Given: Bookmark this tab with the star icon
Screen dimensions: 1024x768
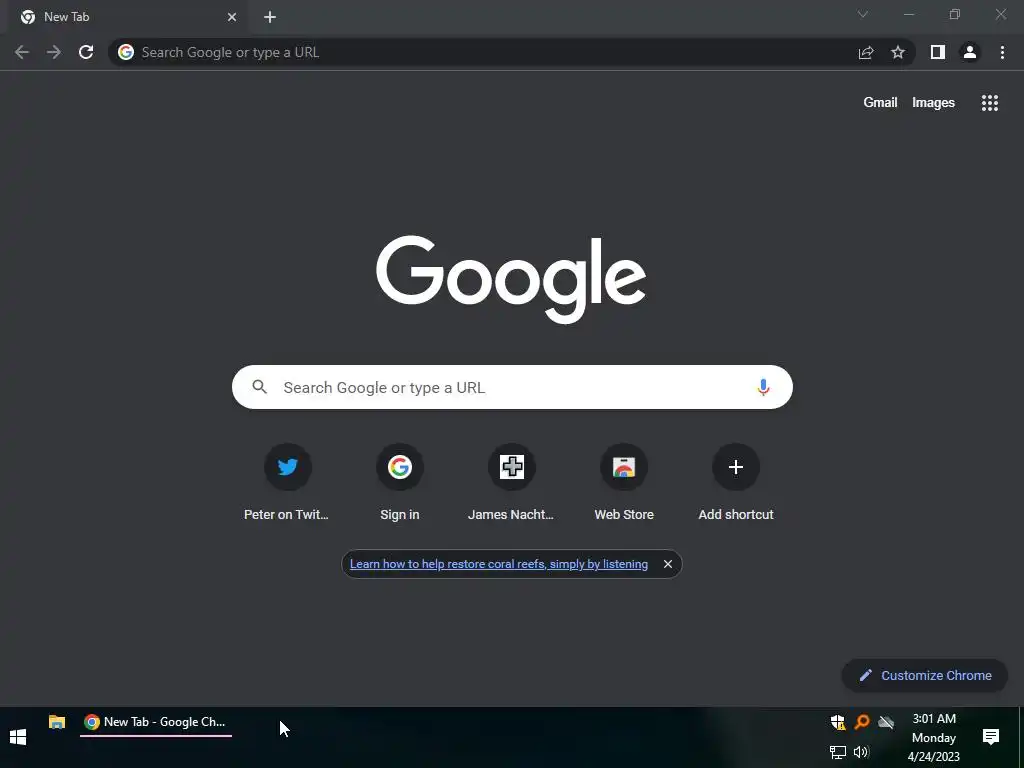Looking at the screenshot, I should pyautogui.click(x=898, y=52).
